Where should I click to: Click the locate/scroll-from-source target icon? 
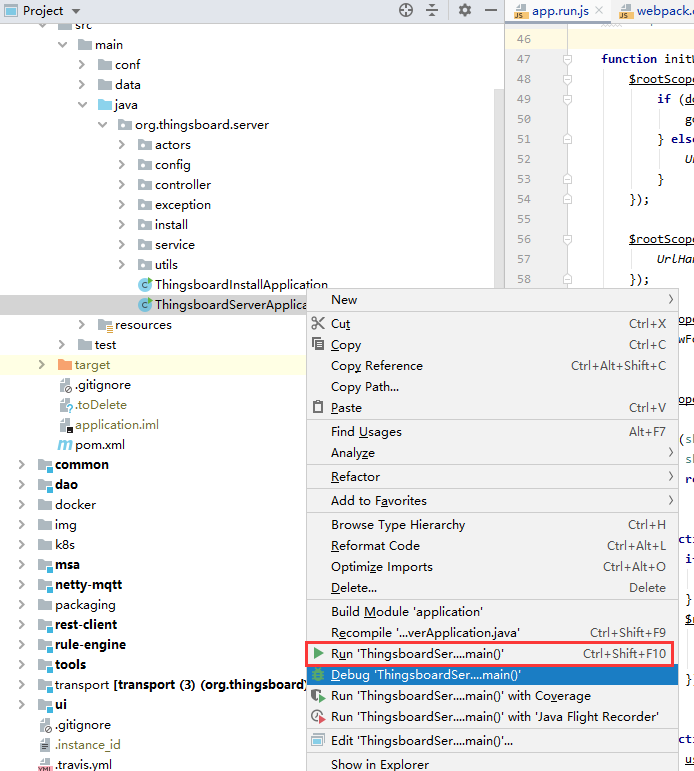tap(406, 10)
